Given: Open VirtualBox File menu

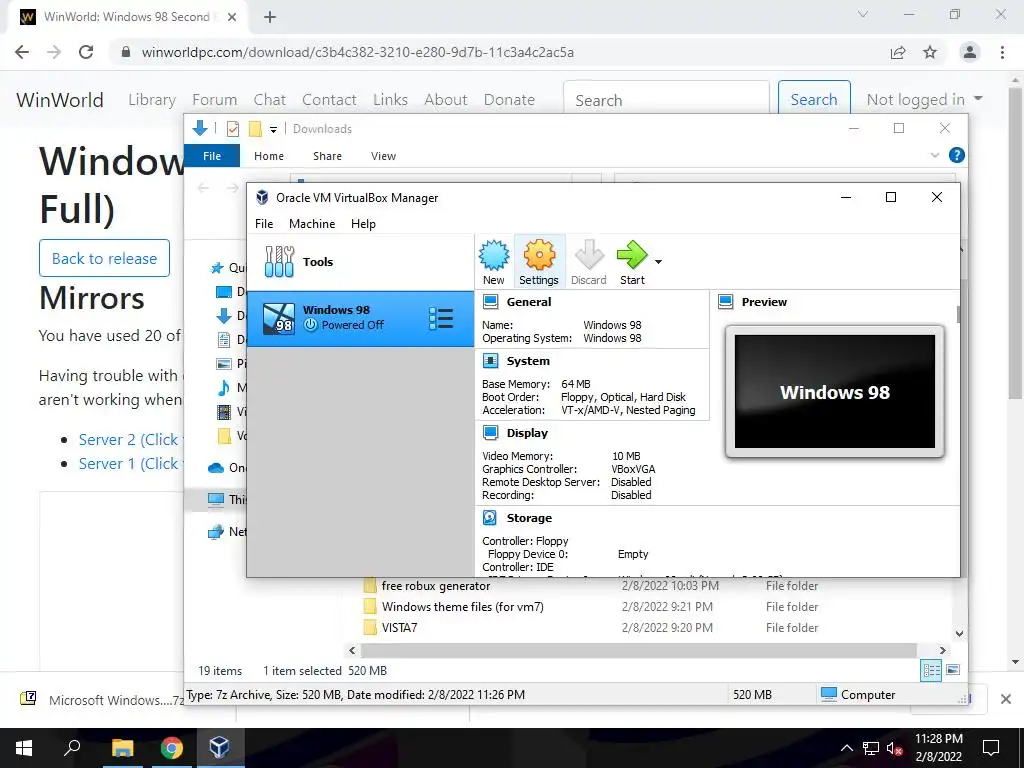Looking at the screenshot, I should (x=264, y=223).
